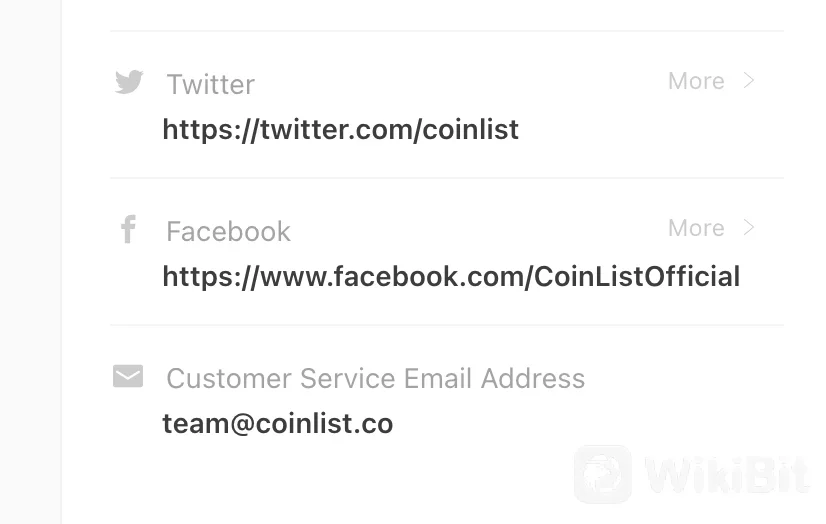The width and height of the screenshot is (826, 524).
Task: Click the divider line above the Twitter row
Action: coord(446,31)
